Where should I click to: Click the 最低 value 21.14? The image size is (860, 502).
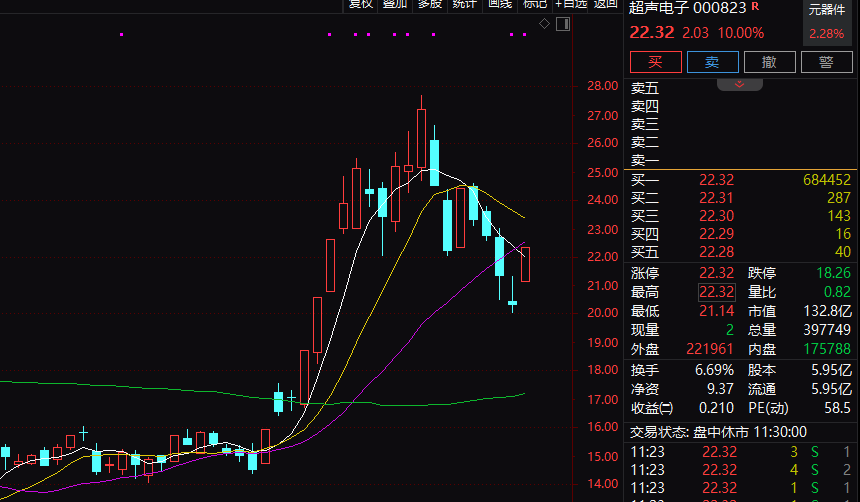click(x=716, y=312)
